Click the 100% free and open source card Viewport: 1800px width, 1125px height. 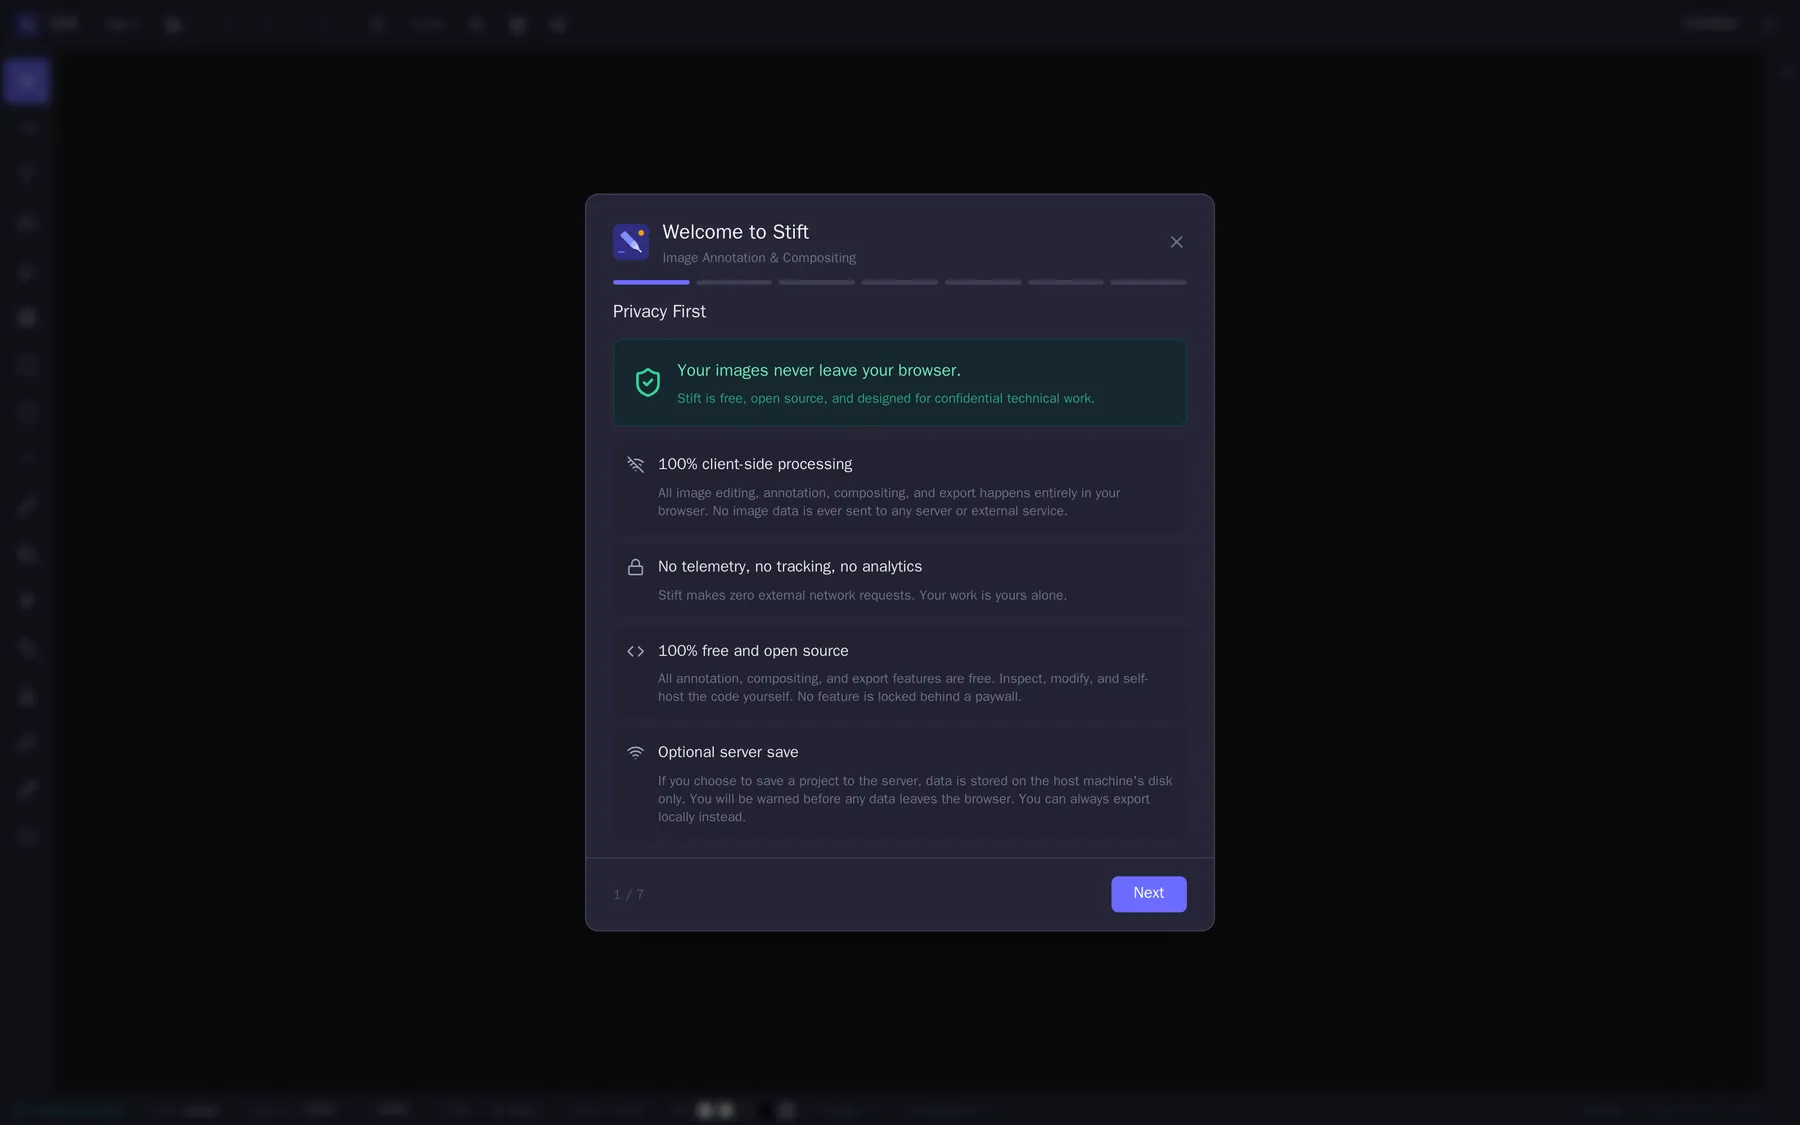click(x=900, y=673)
